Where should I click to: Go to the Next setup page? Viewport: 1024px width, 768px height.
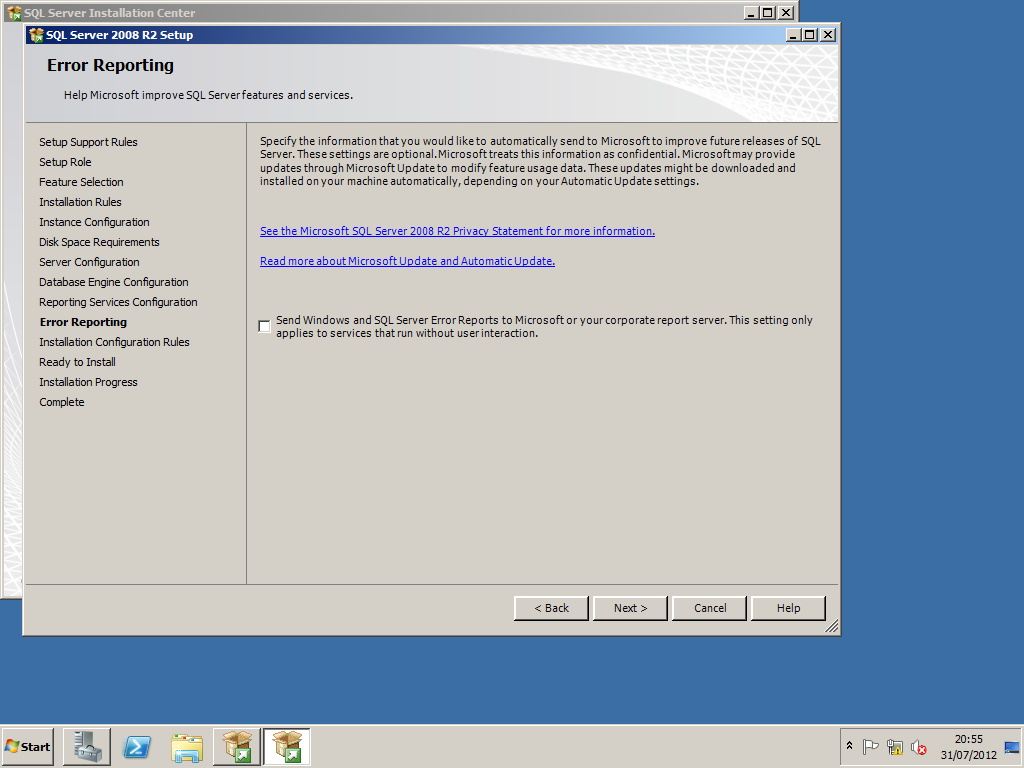tap(630, 608)
